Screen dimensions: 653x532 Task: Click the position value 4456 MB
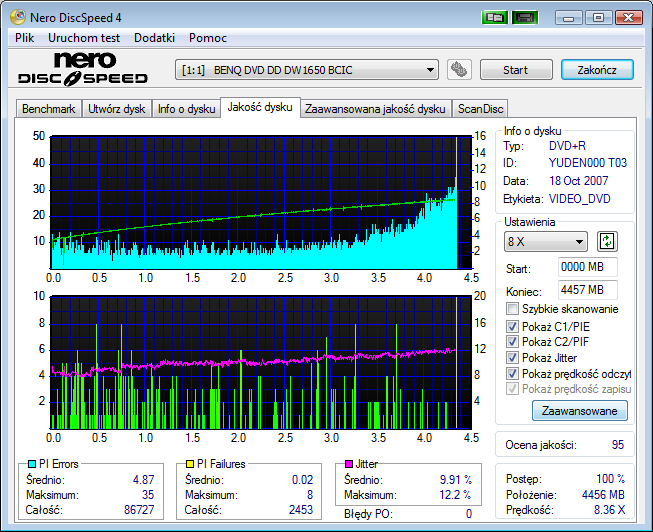[603, 495]
